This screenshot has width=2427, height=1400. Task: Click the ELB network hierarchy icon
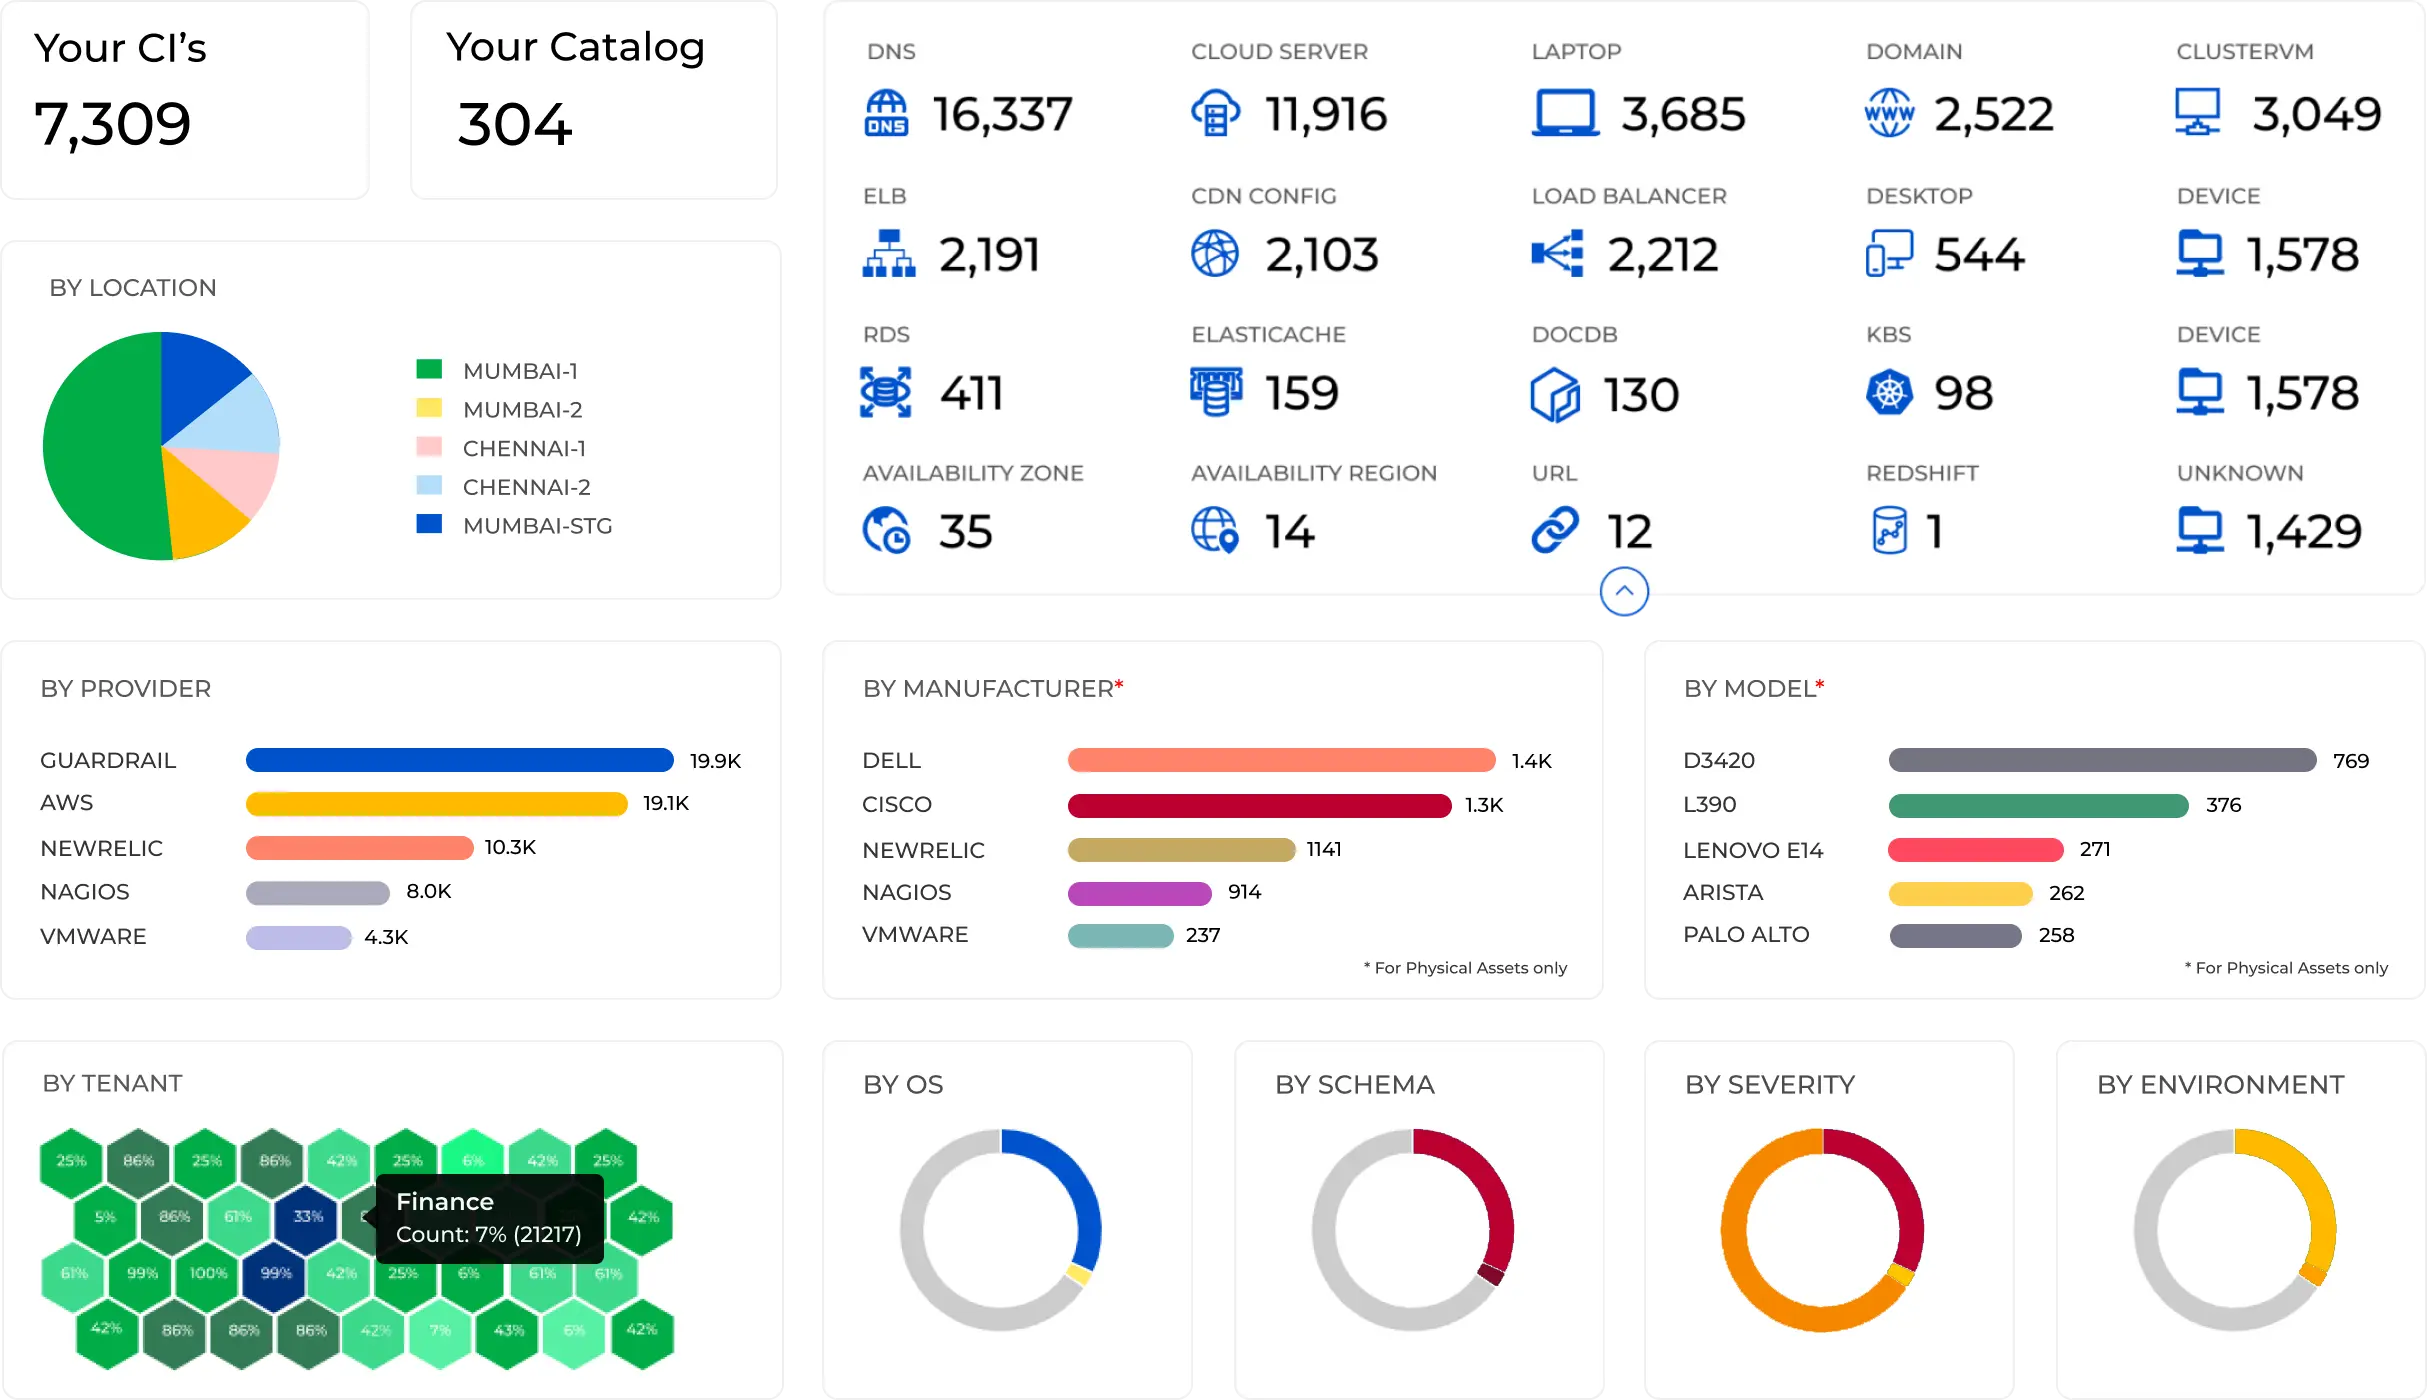click(x=889, y=254)
